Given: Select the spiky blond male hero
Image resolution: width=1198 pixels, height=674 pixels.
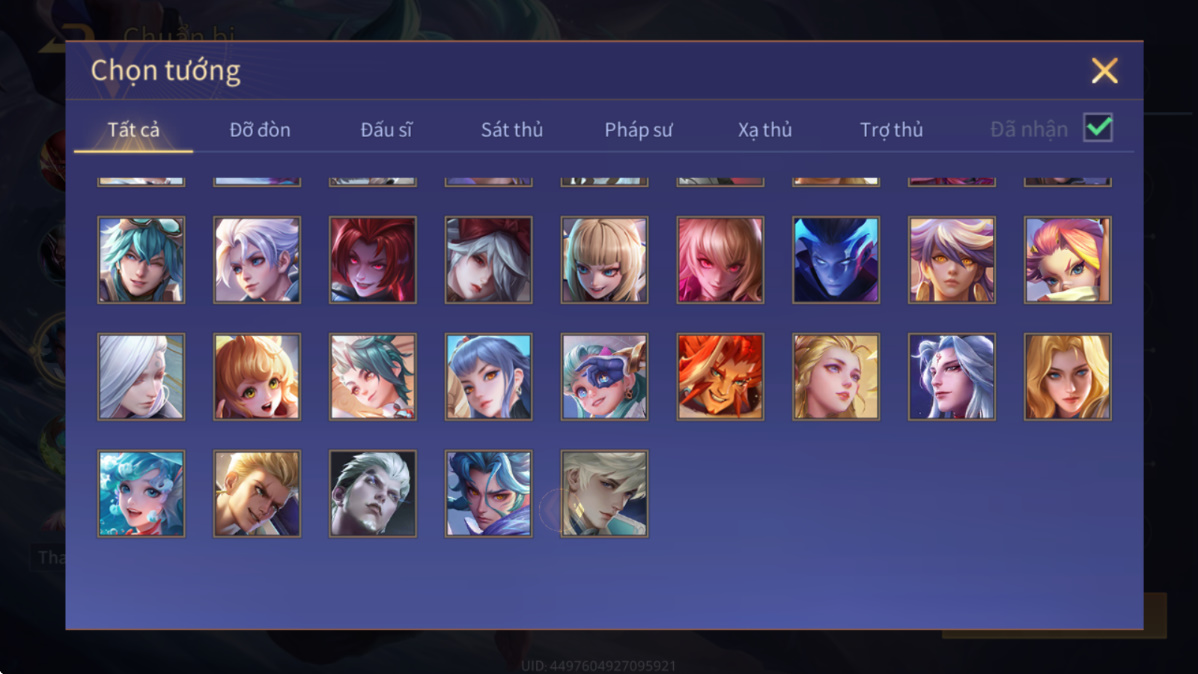Looking at the screenshot, I should (257, 494).
